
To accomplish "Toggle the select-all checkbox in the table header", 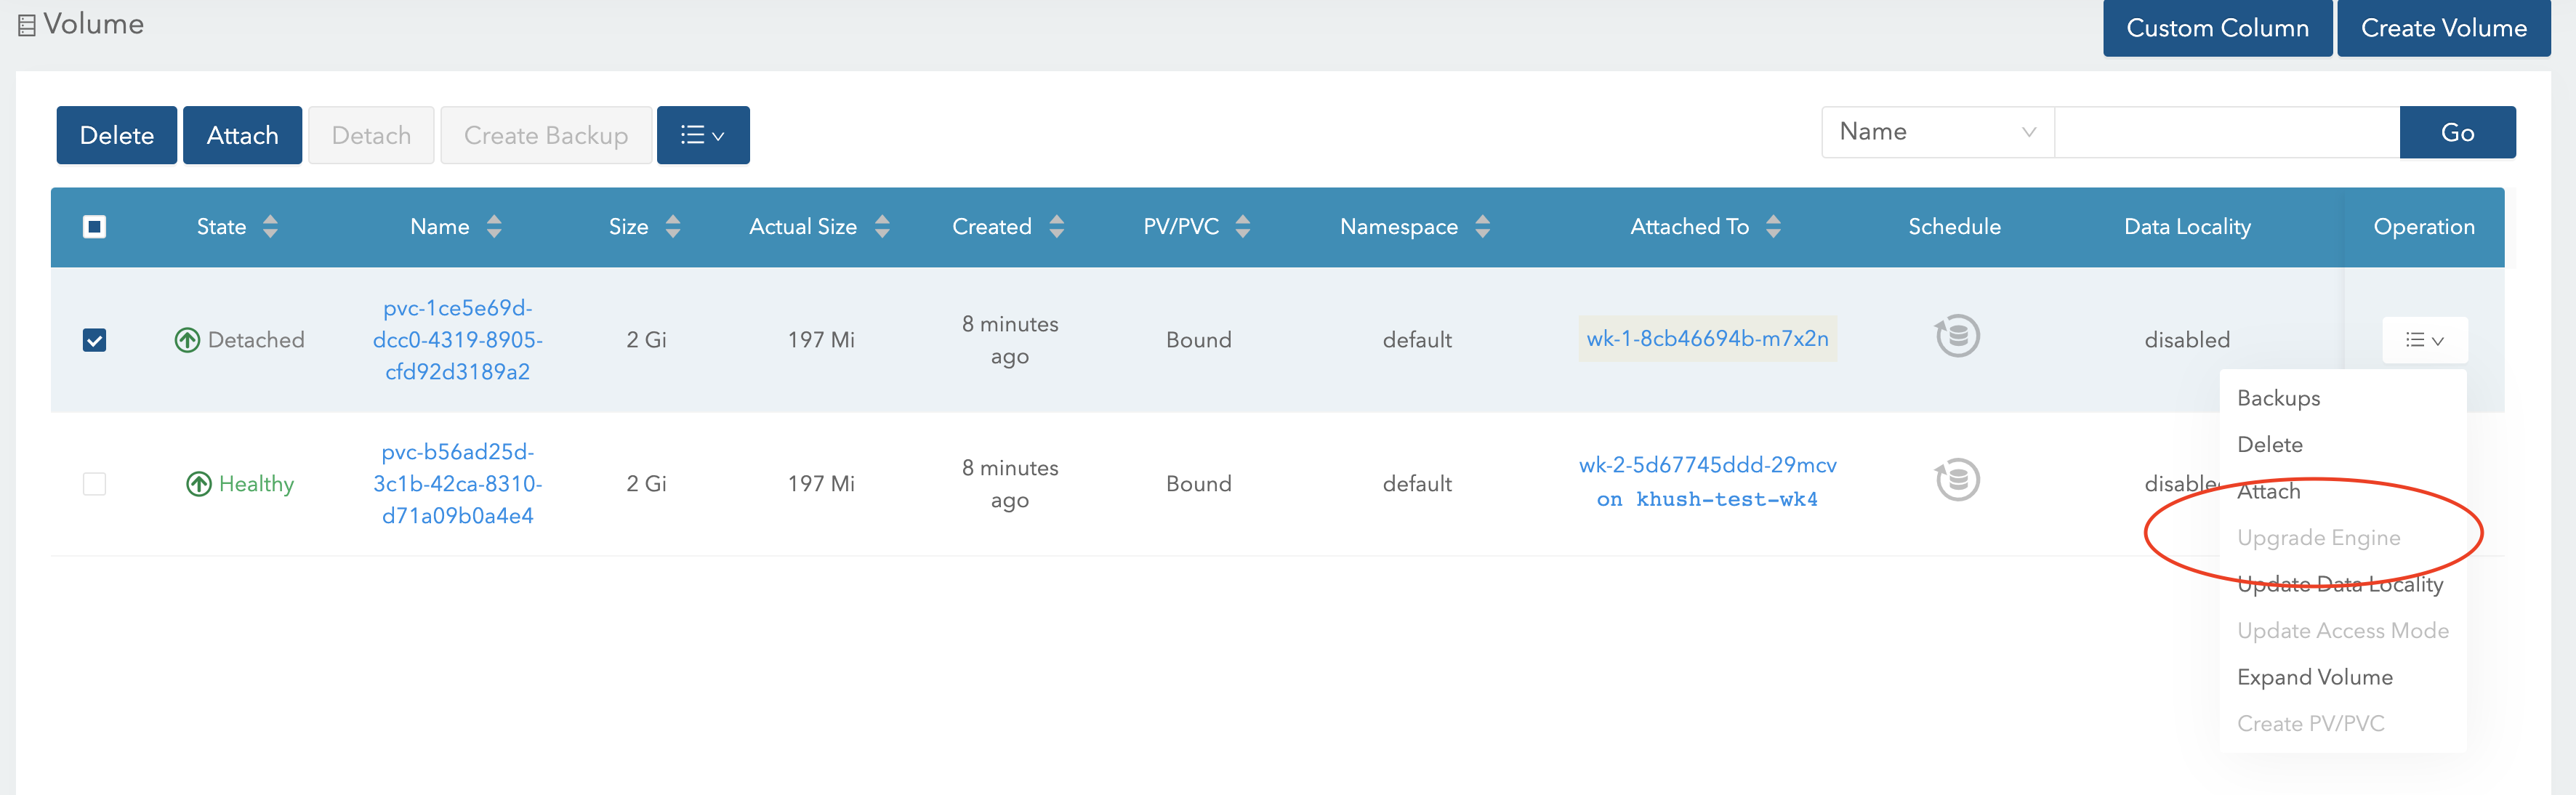I will click(x=95, y=227).
